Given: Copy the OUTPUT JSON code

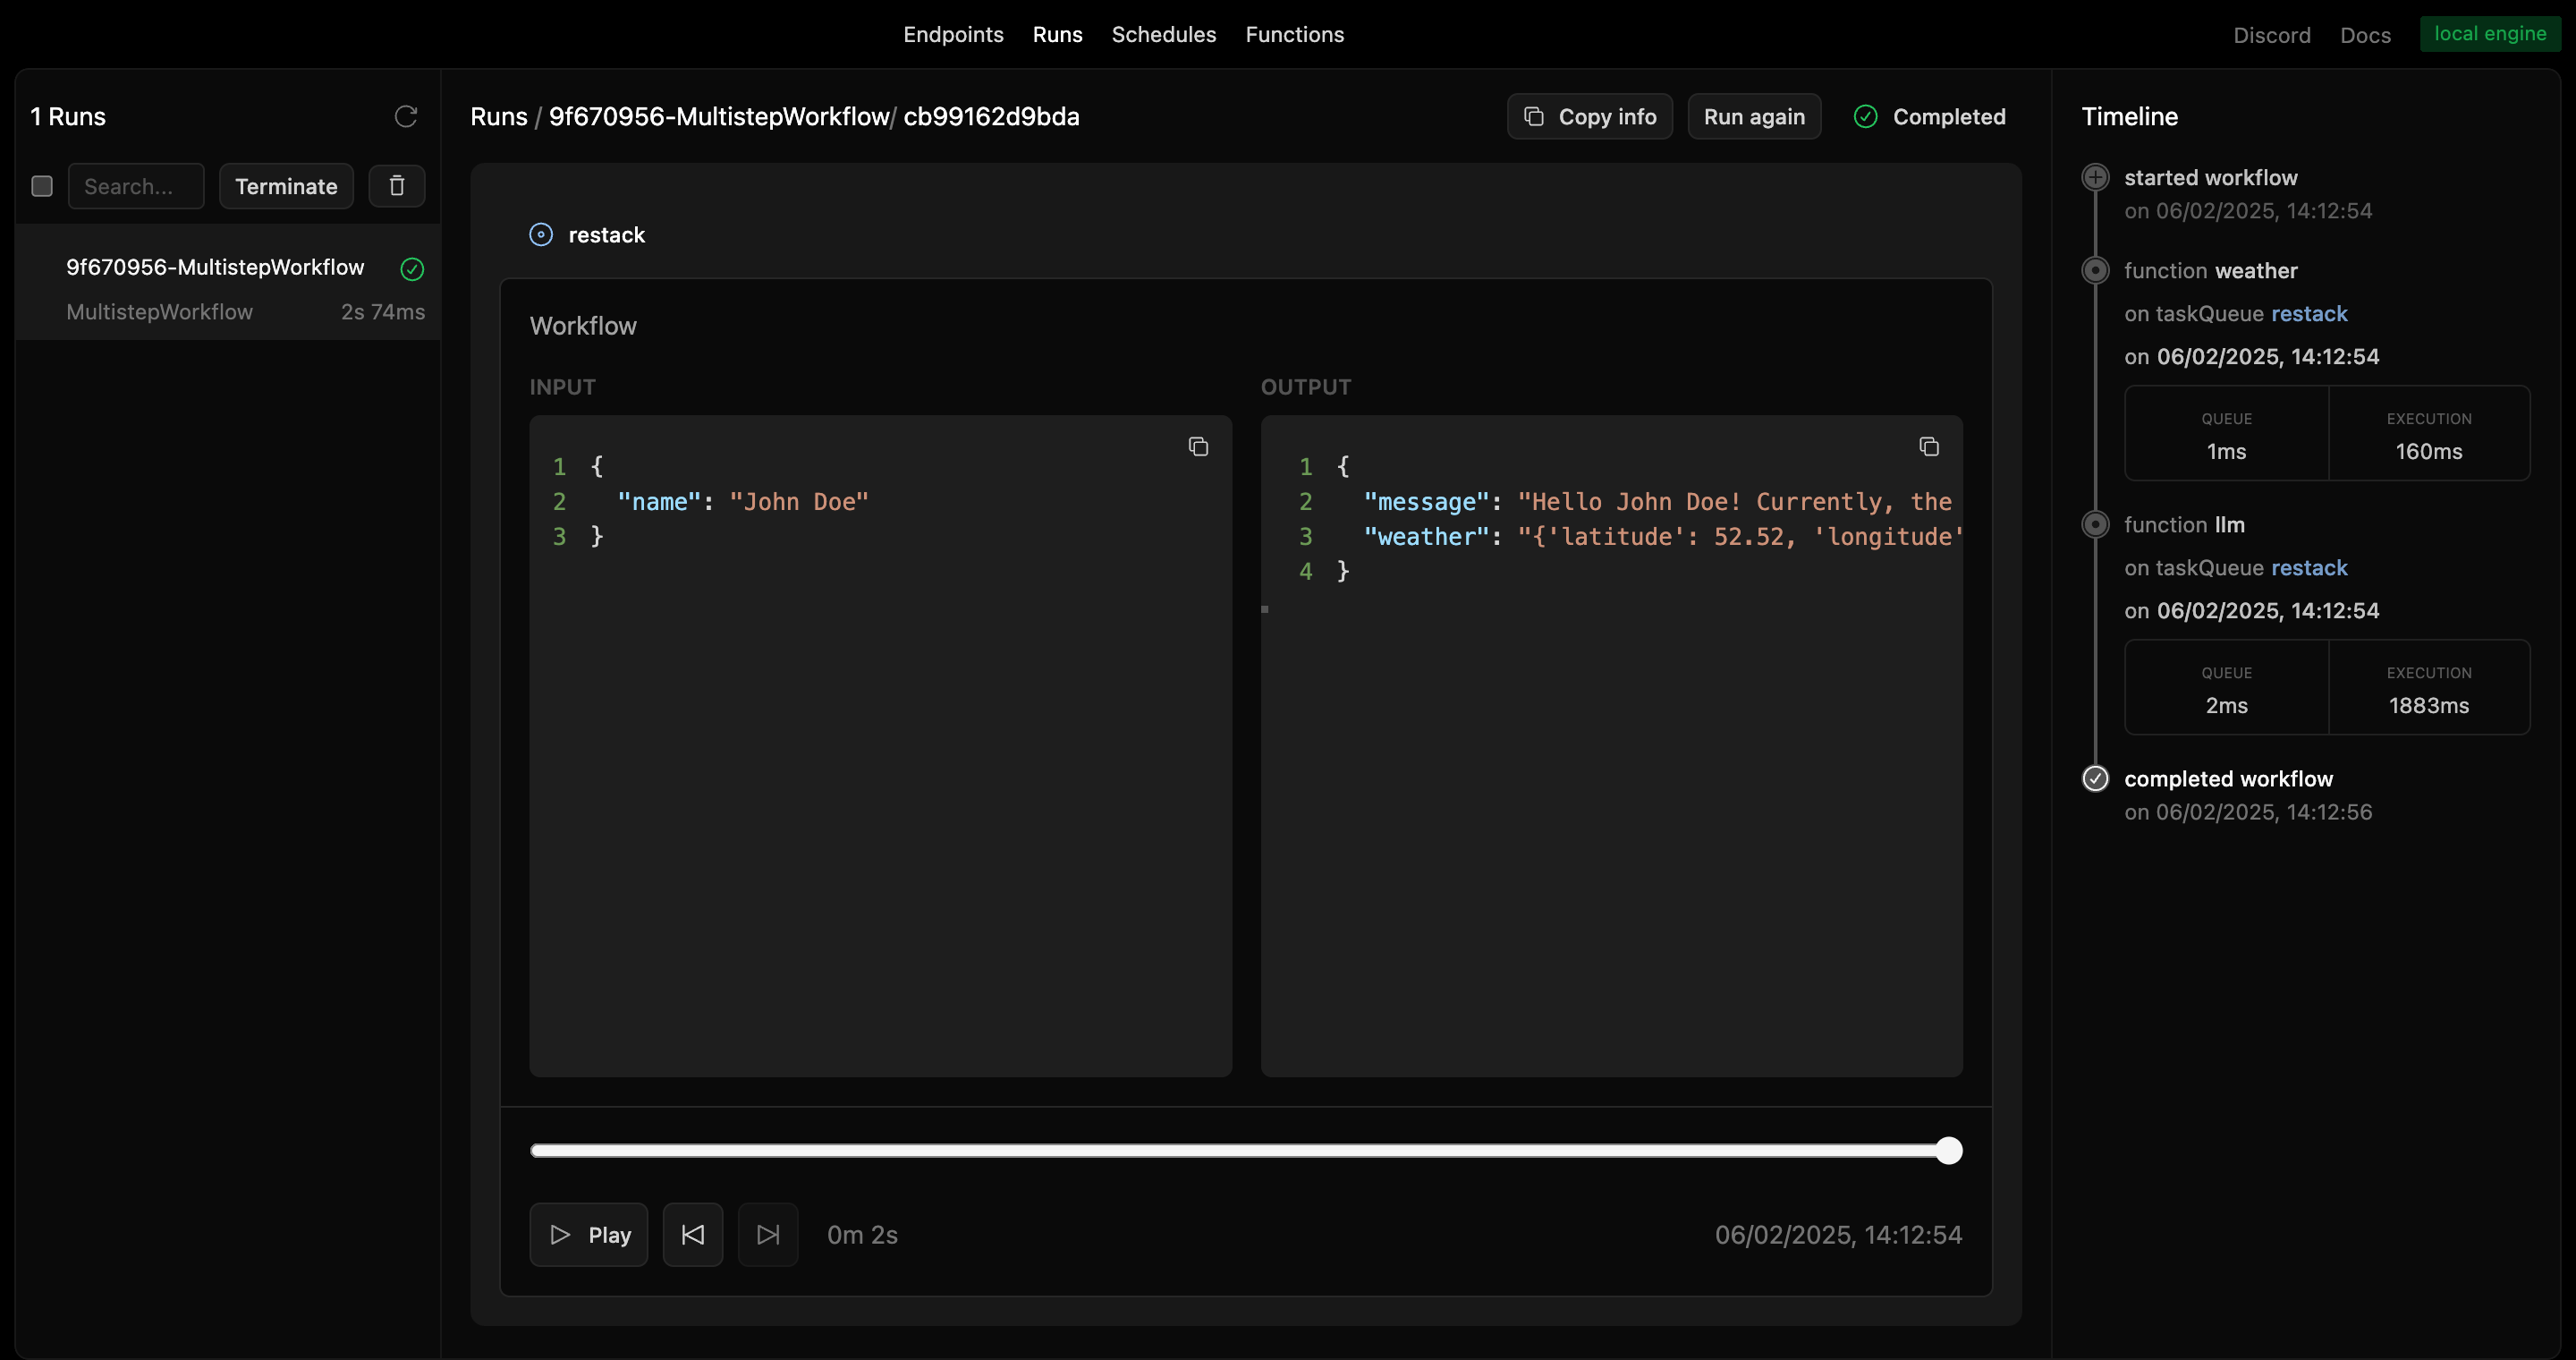Looking at the screenshot, I should [1928, 446].
